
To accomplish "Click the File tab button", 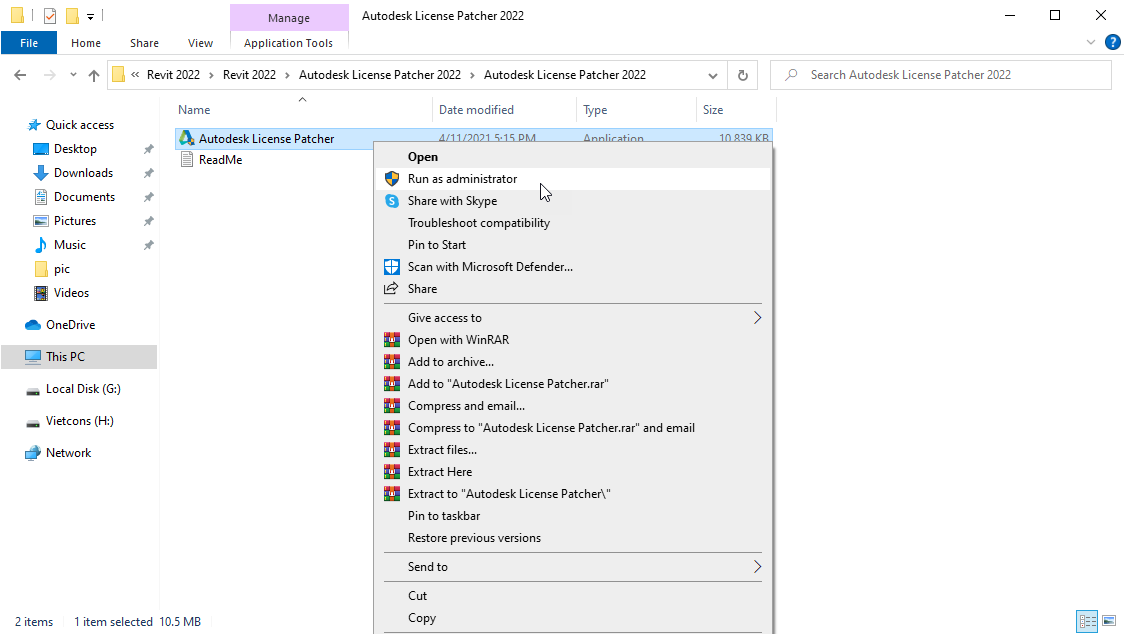I will (x=29, y=43).
